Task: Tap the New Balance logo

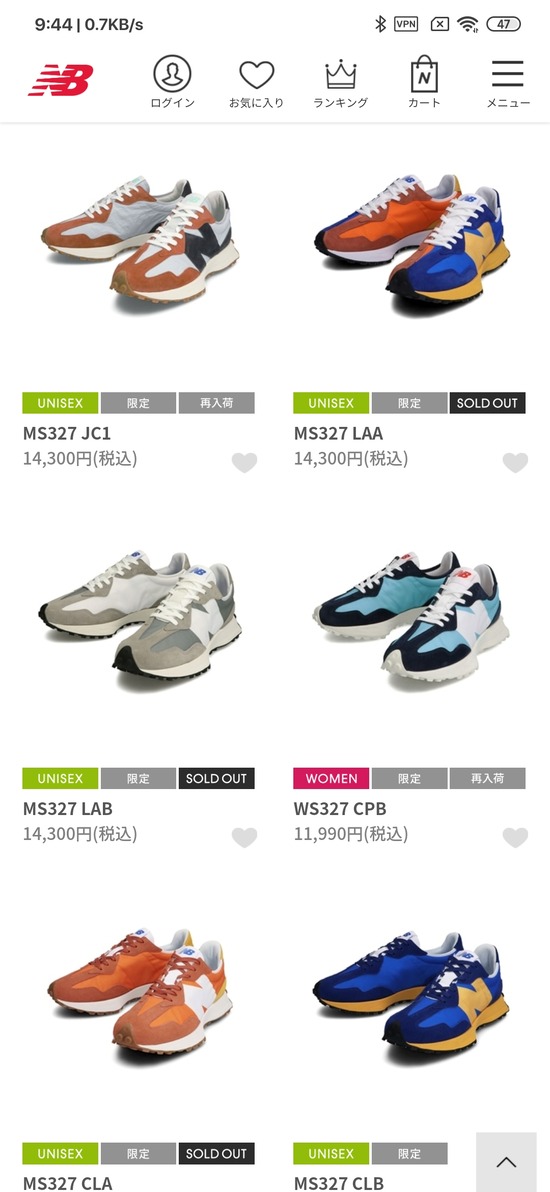Action: [61, 80]
